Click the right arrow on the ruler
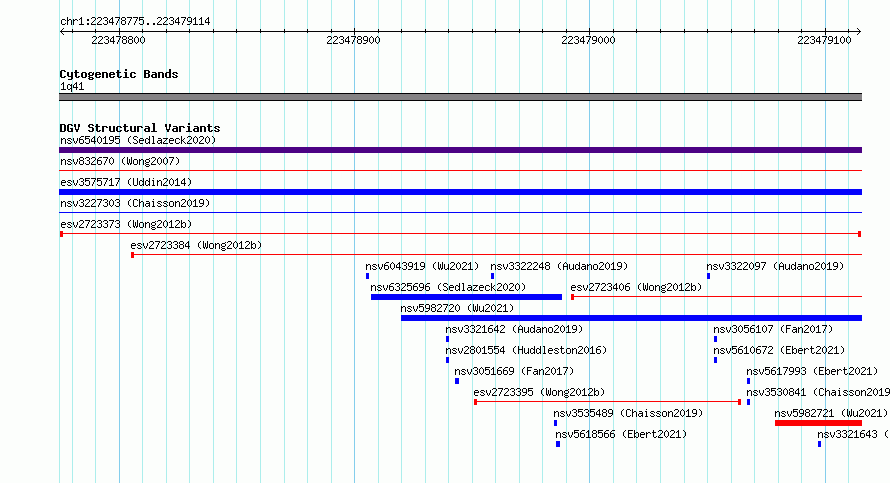Viewport: 890px width, 483px height. click(x=858, y=32)
